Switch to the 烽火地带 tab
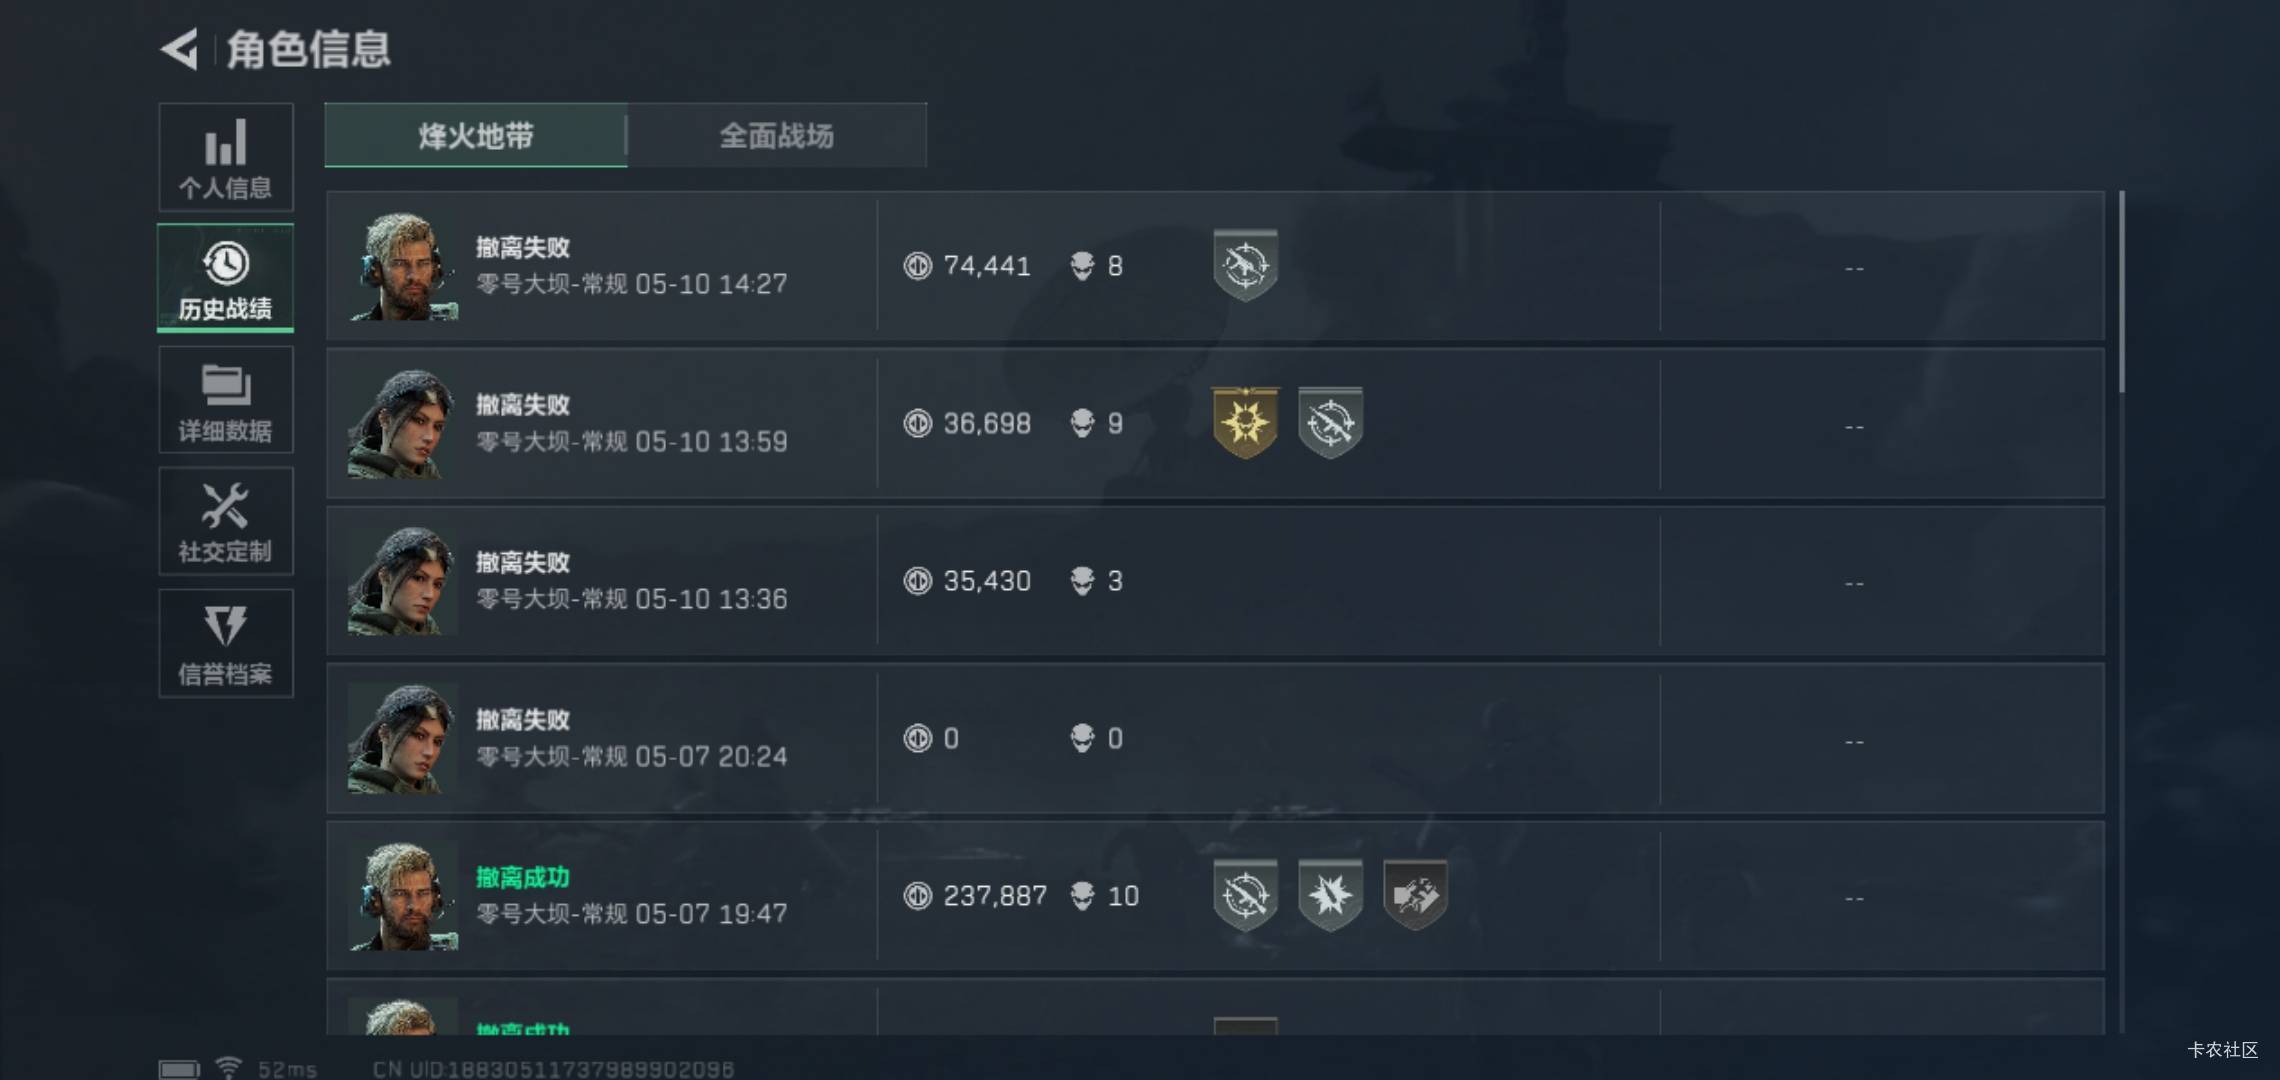Viewport: 2280px width, 1080px height. coord(476,135)
